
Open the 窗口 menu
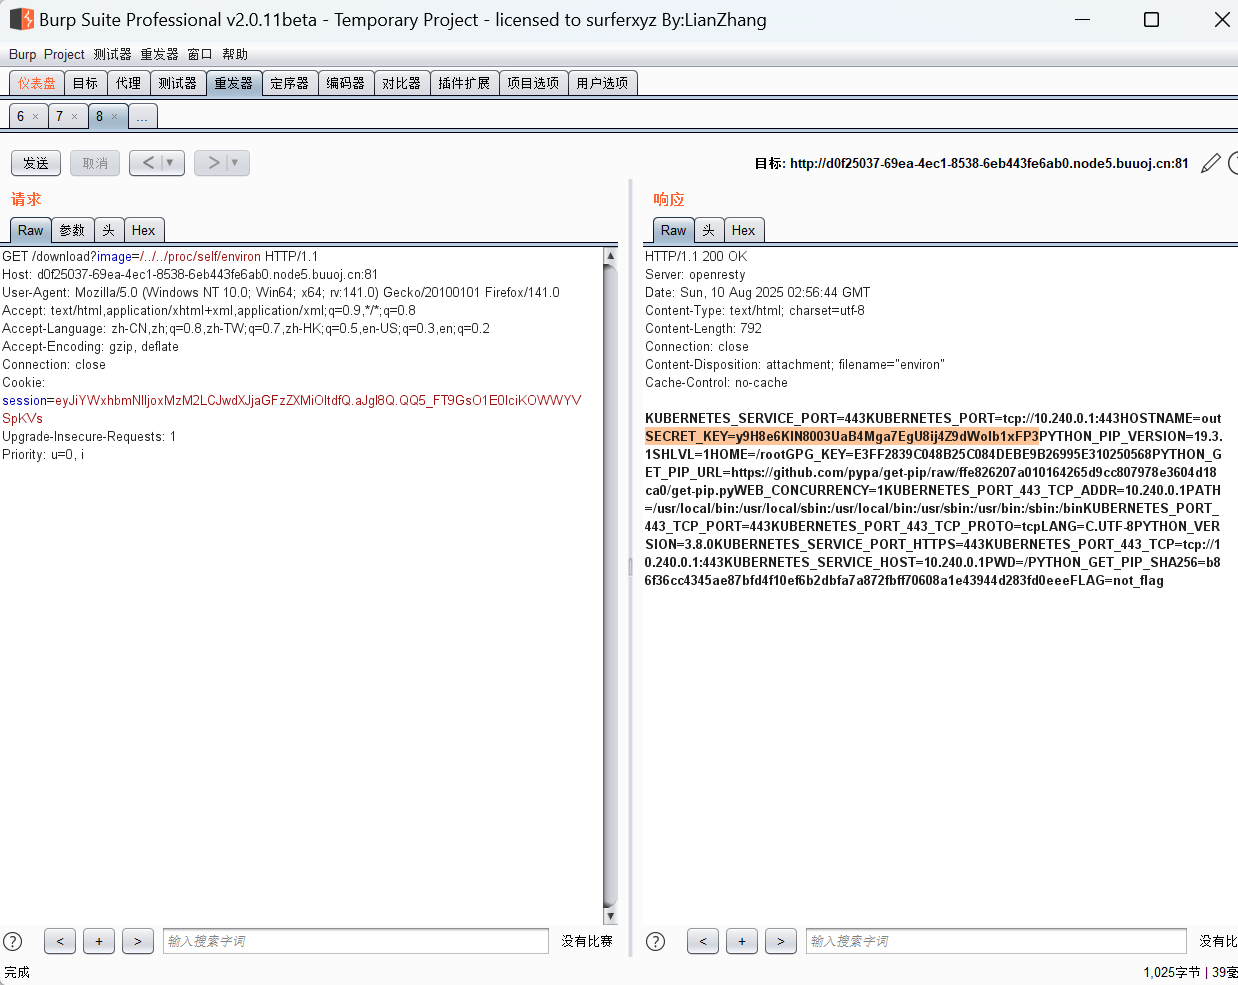200,54
